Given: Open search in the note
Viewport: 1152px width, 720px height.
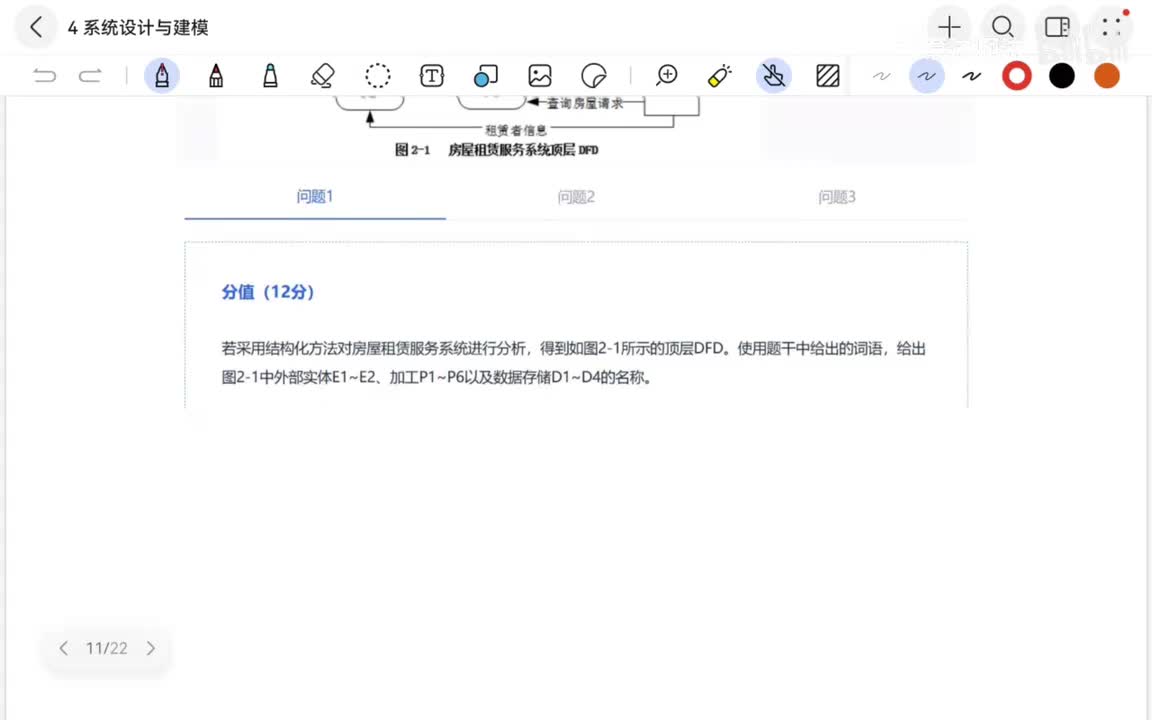Looking at the screenshot, I should tap(1003, 27).
